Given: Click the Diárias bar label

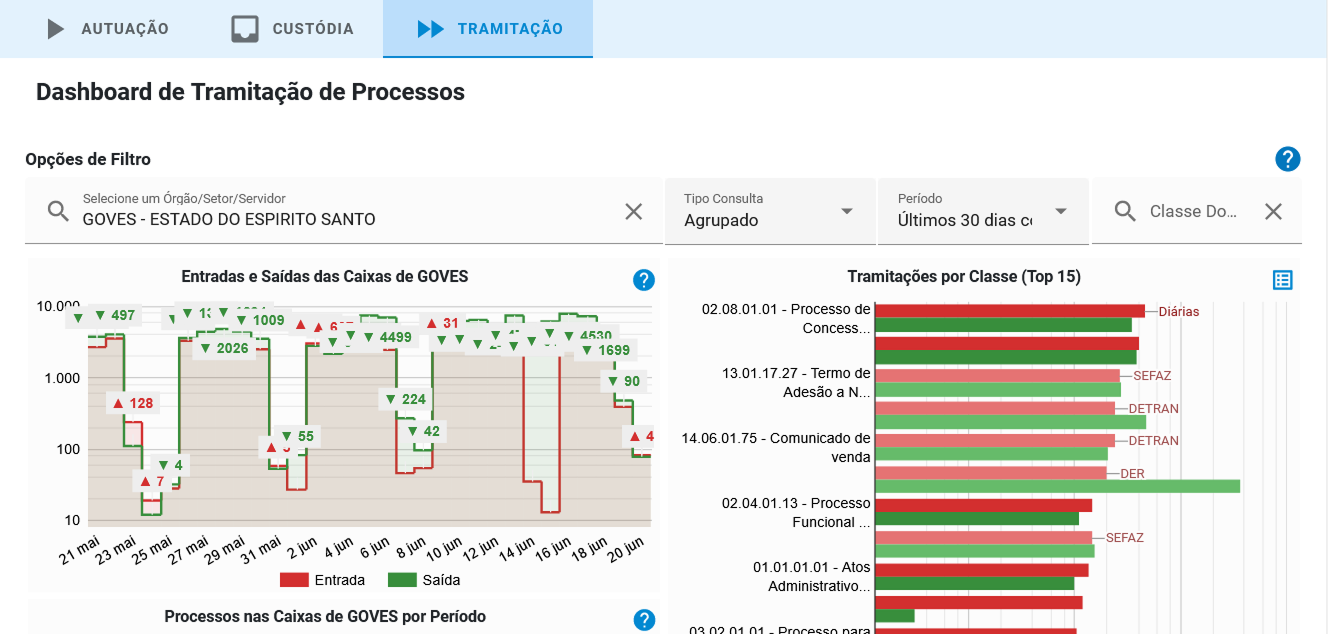Looking at the screenshot, I should click(x=1178, y=311).
